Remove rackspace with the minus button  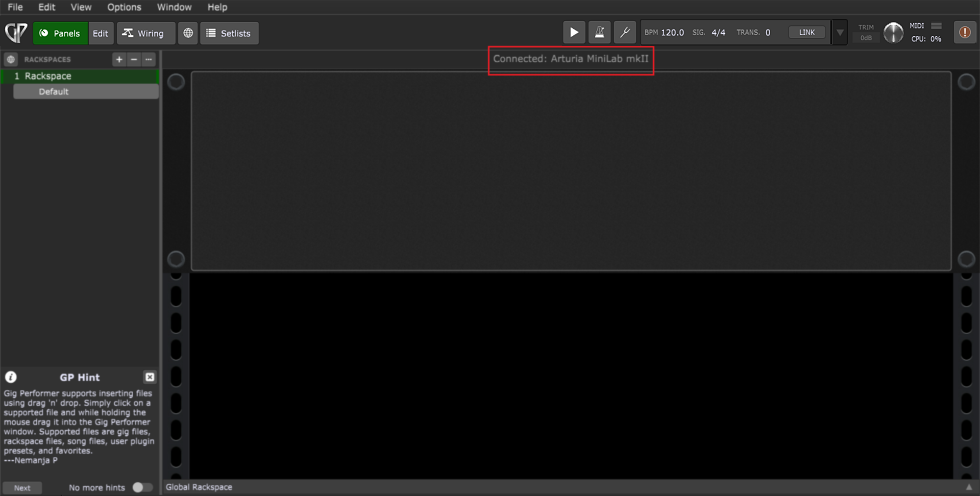click(134, 59)
